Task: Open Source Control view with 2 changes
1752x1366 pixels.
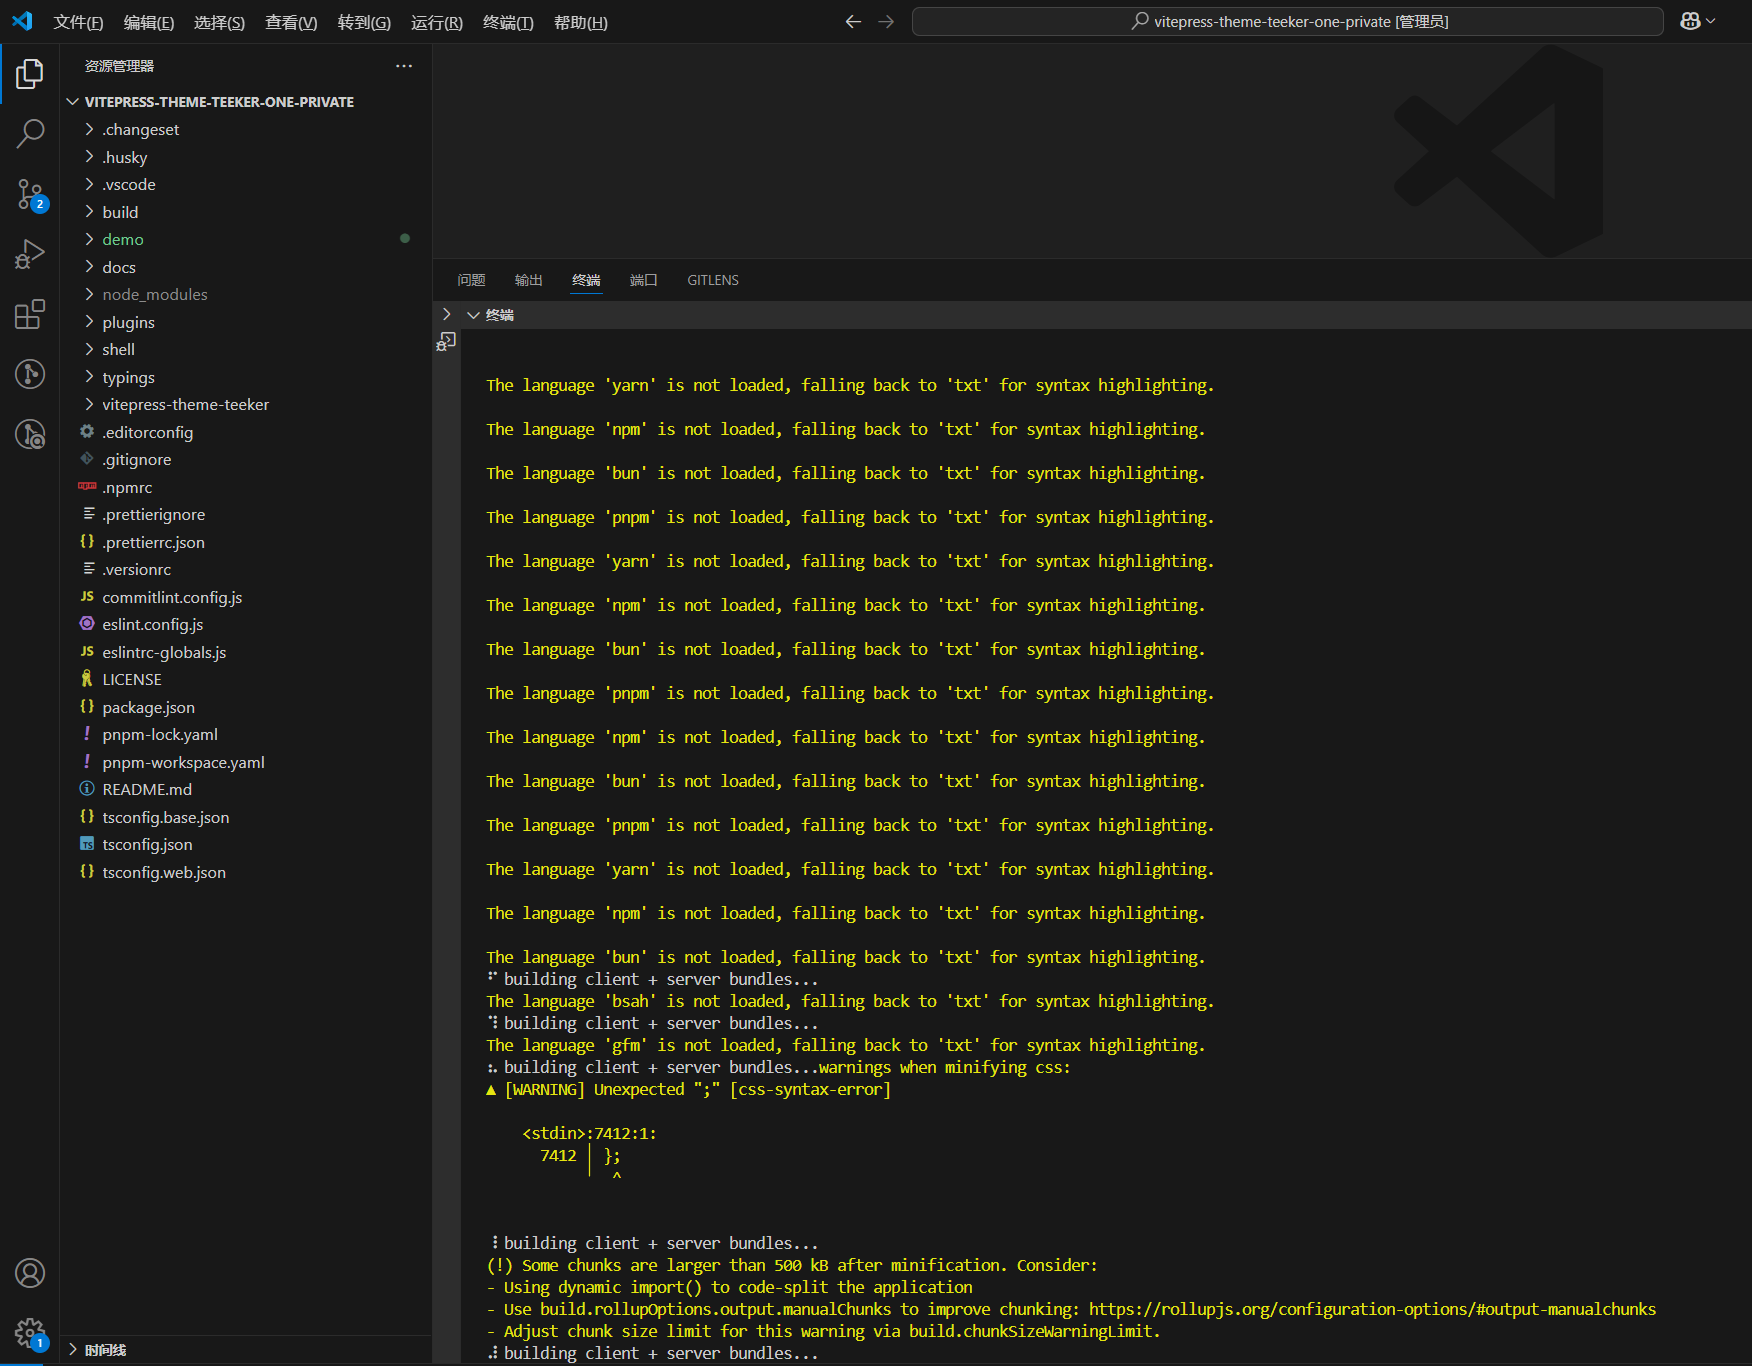Action: (30, 194)
